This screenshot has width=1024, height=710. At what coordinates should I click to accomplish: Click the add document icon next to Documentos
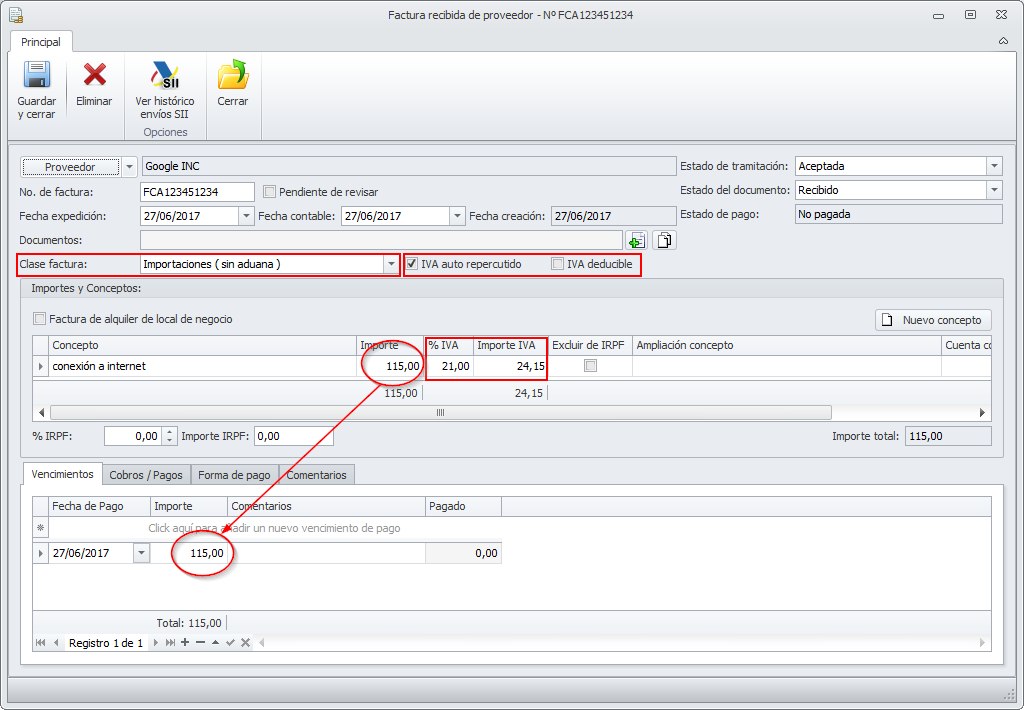(x=636, y=240)
